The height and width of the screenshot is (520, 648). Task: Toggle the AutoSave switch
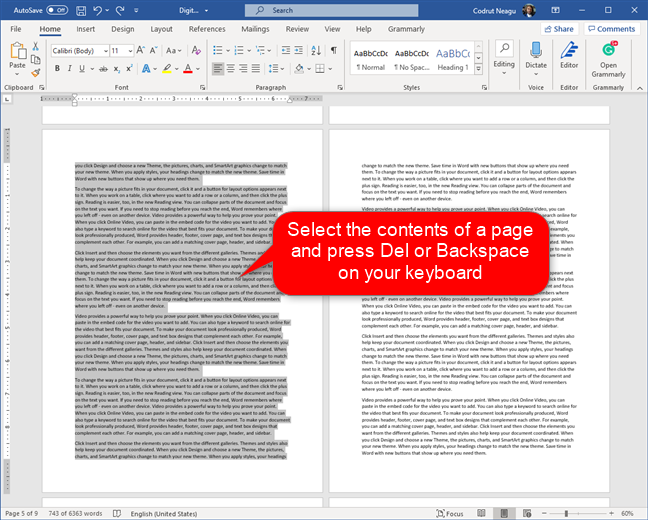57,10
